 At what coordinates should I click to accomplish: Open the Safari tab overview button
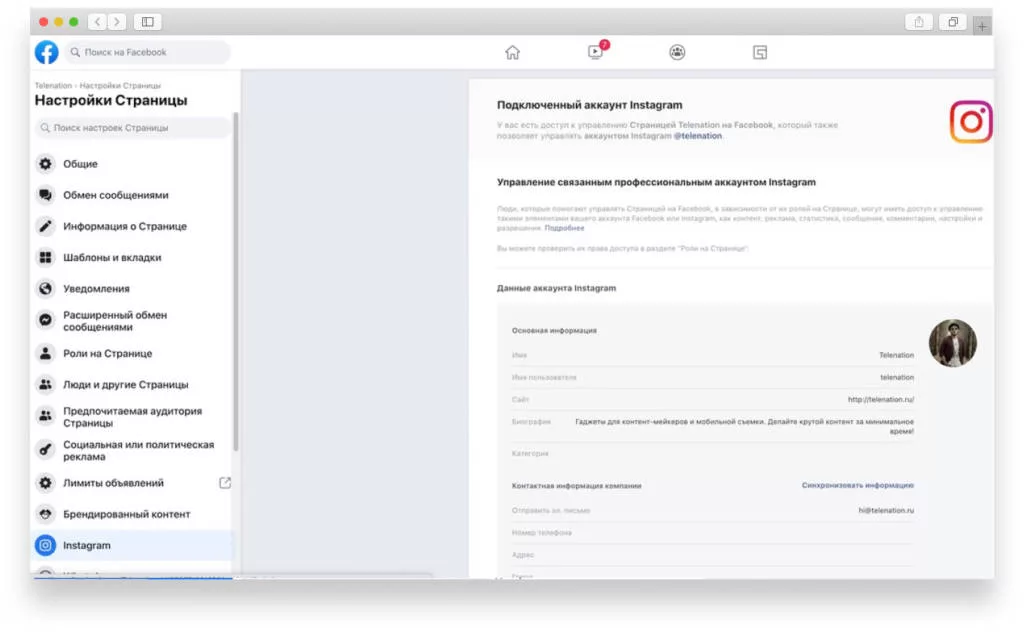tap(953, 22)
